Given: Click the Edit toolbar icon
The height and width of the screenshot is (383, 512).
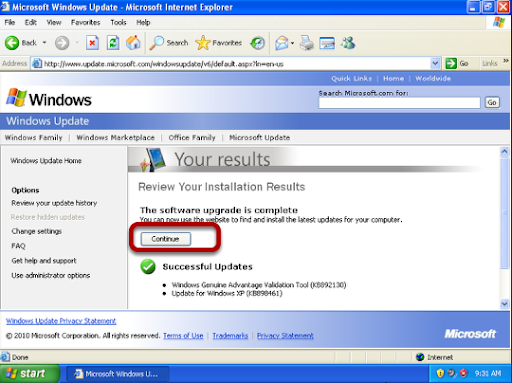Looking at the screenshot, I should (327, 43).
